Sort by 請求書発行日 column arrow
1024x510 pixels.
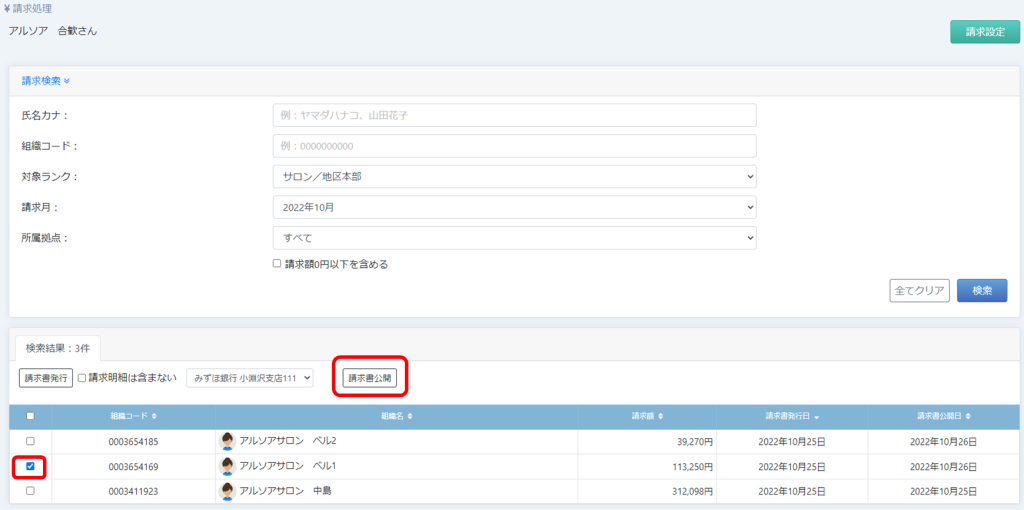click(818, 416)
